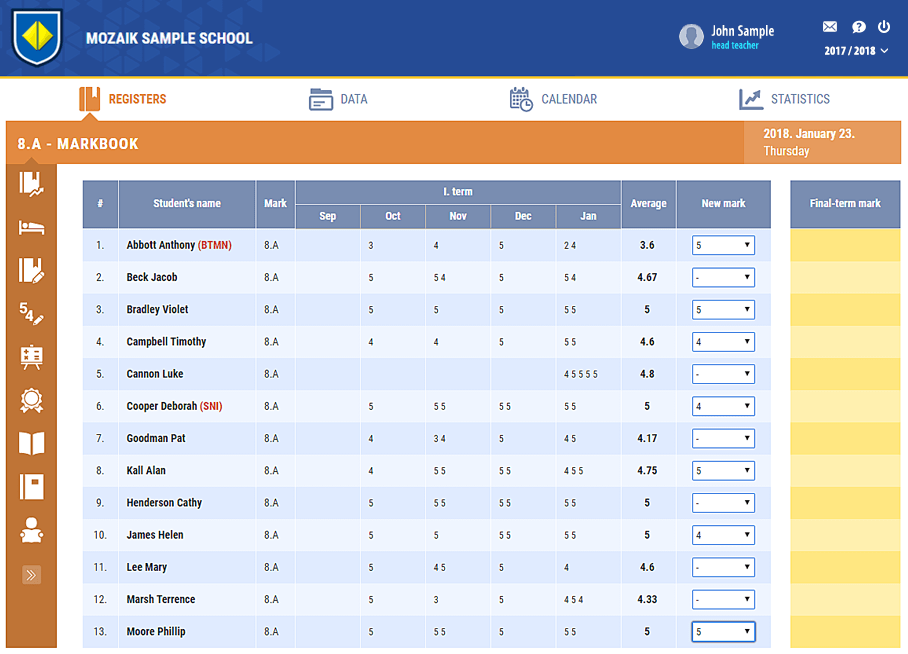Open the 2017 / 2018 school year dropdown
The image size is (908, 654).
856,51
